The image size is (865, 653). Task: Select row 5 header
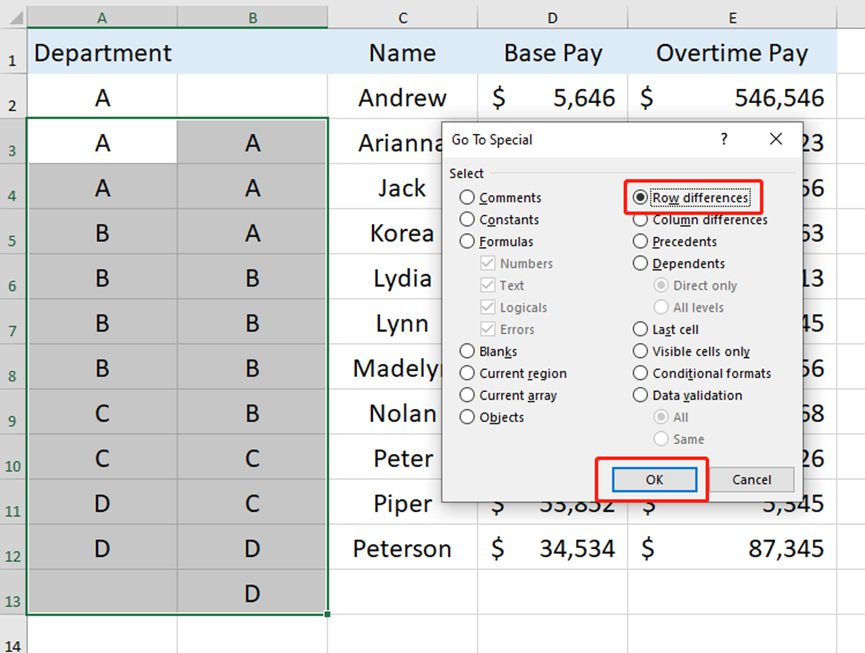tap(13, 232)
